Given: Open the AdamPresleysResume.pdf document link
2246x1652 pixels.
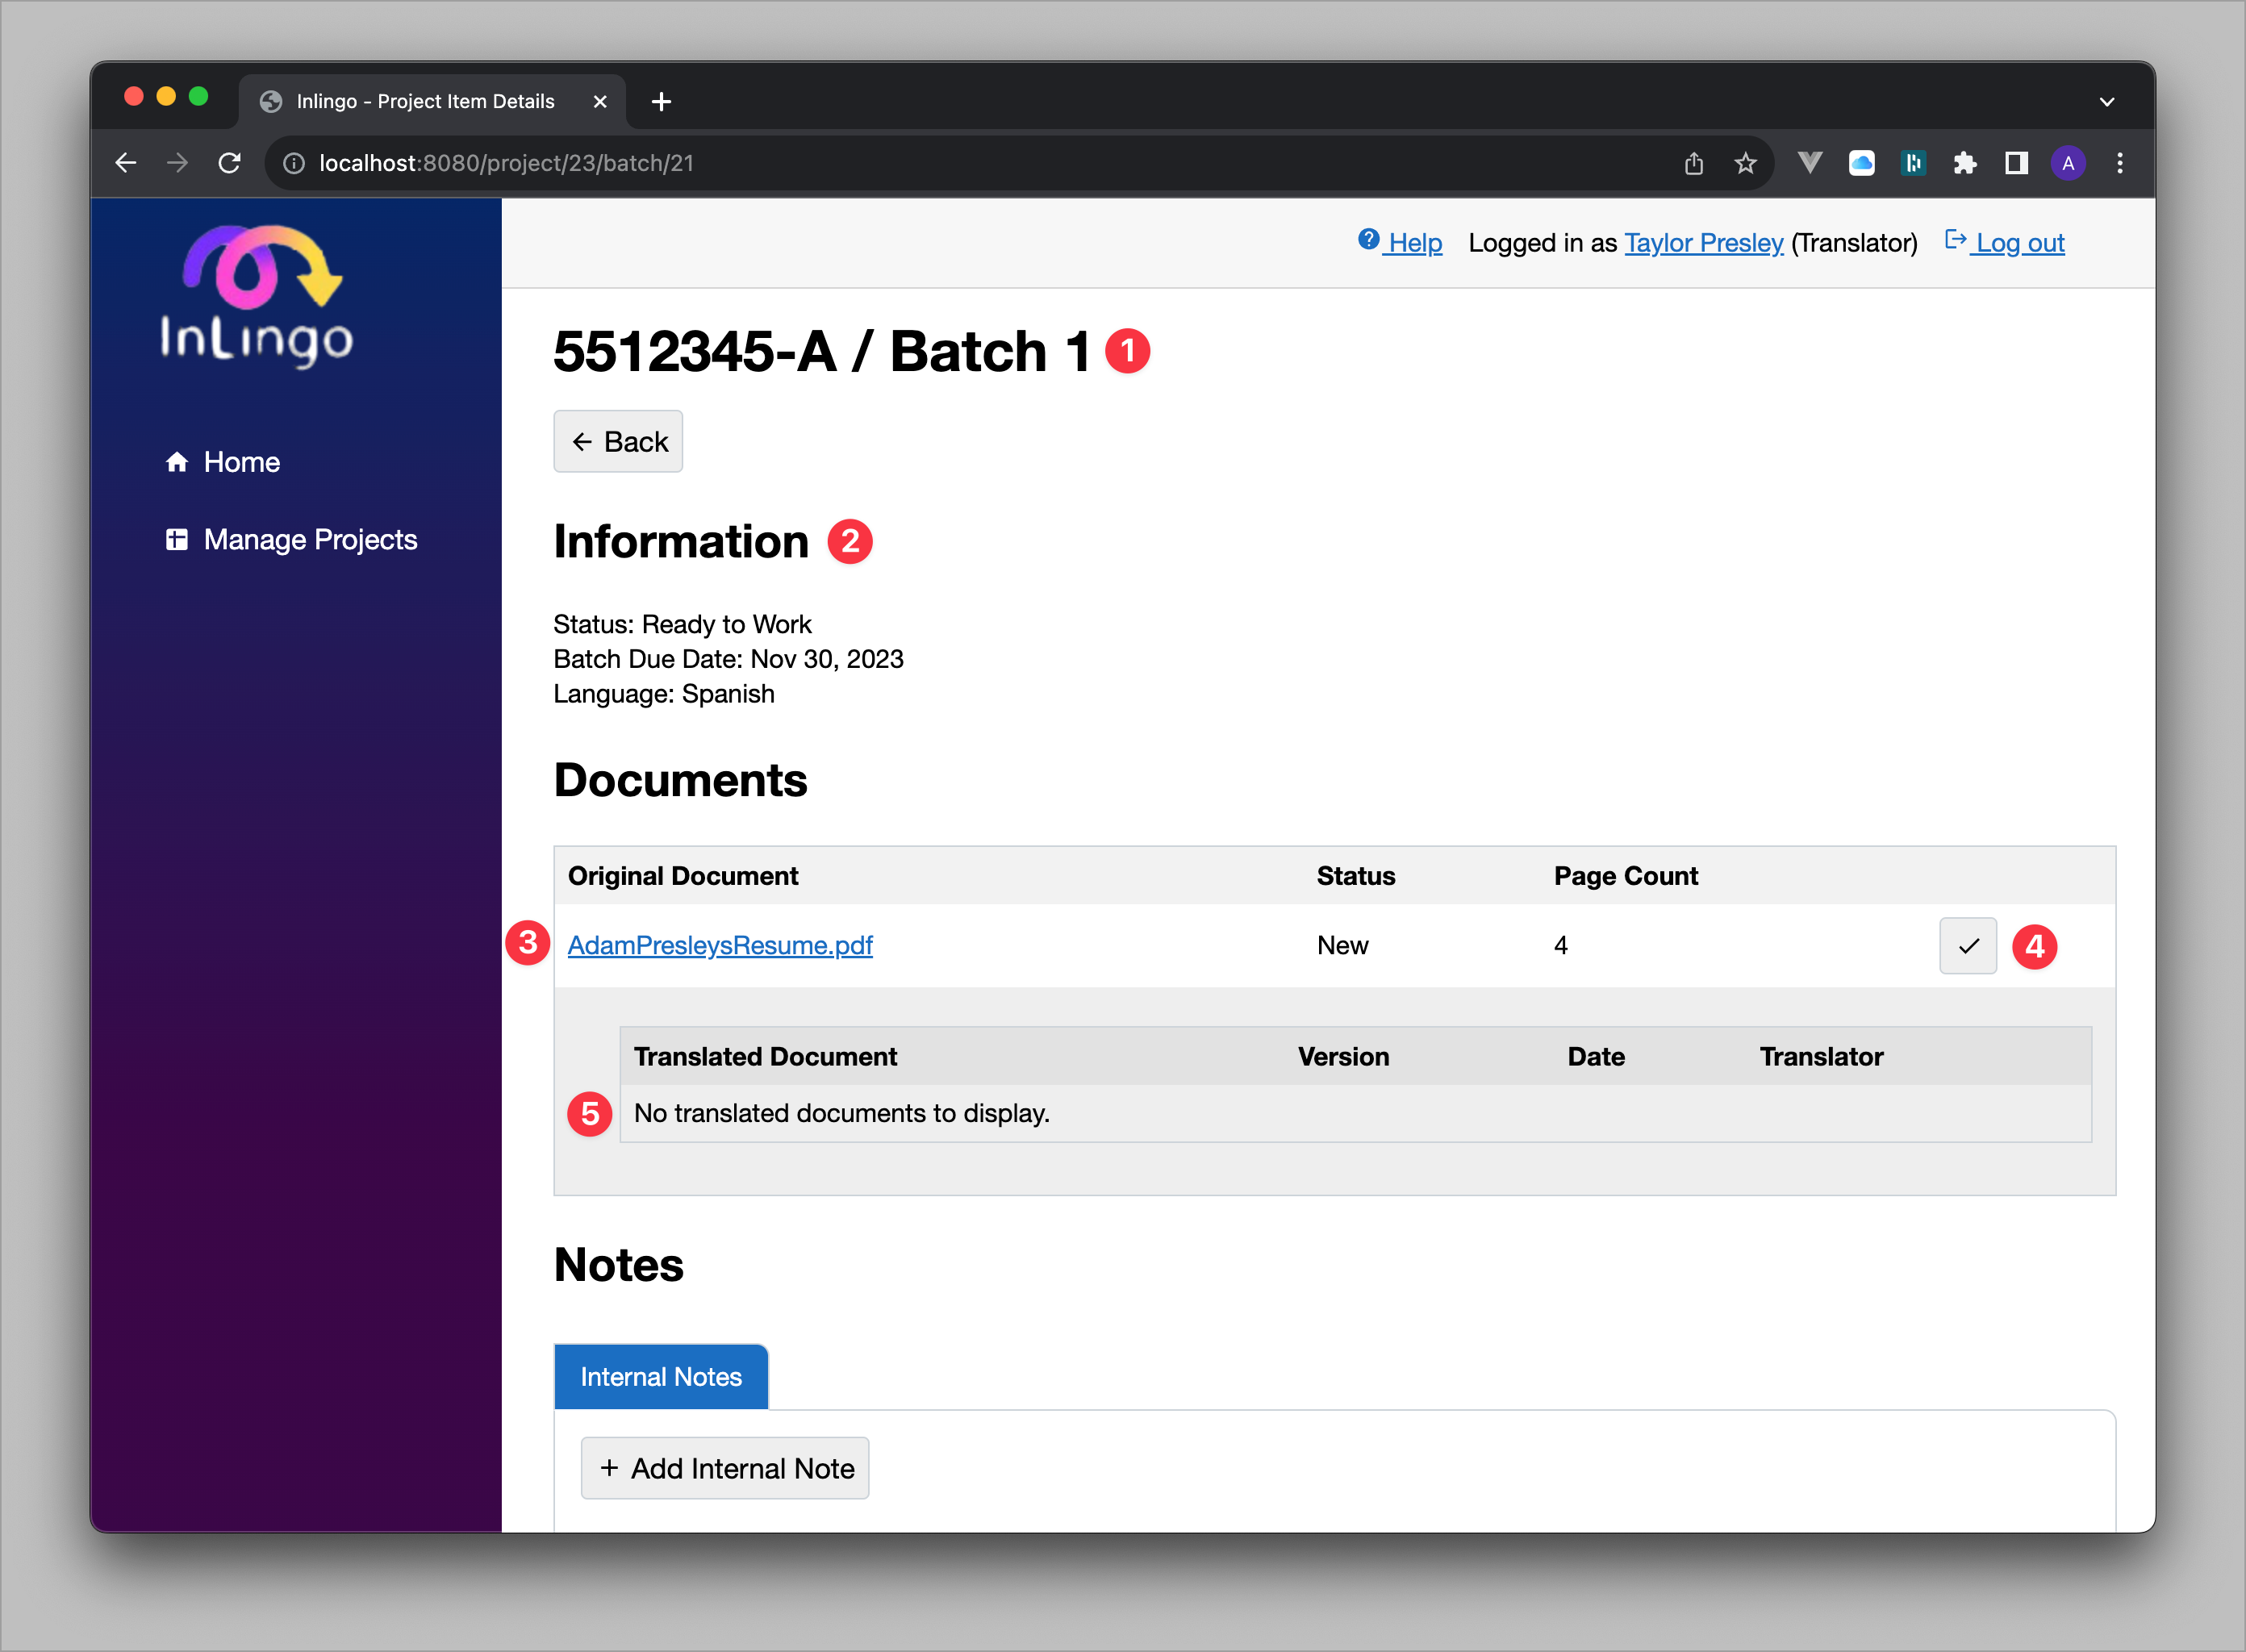Looking at the screenshot, I should pos(720,945).
